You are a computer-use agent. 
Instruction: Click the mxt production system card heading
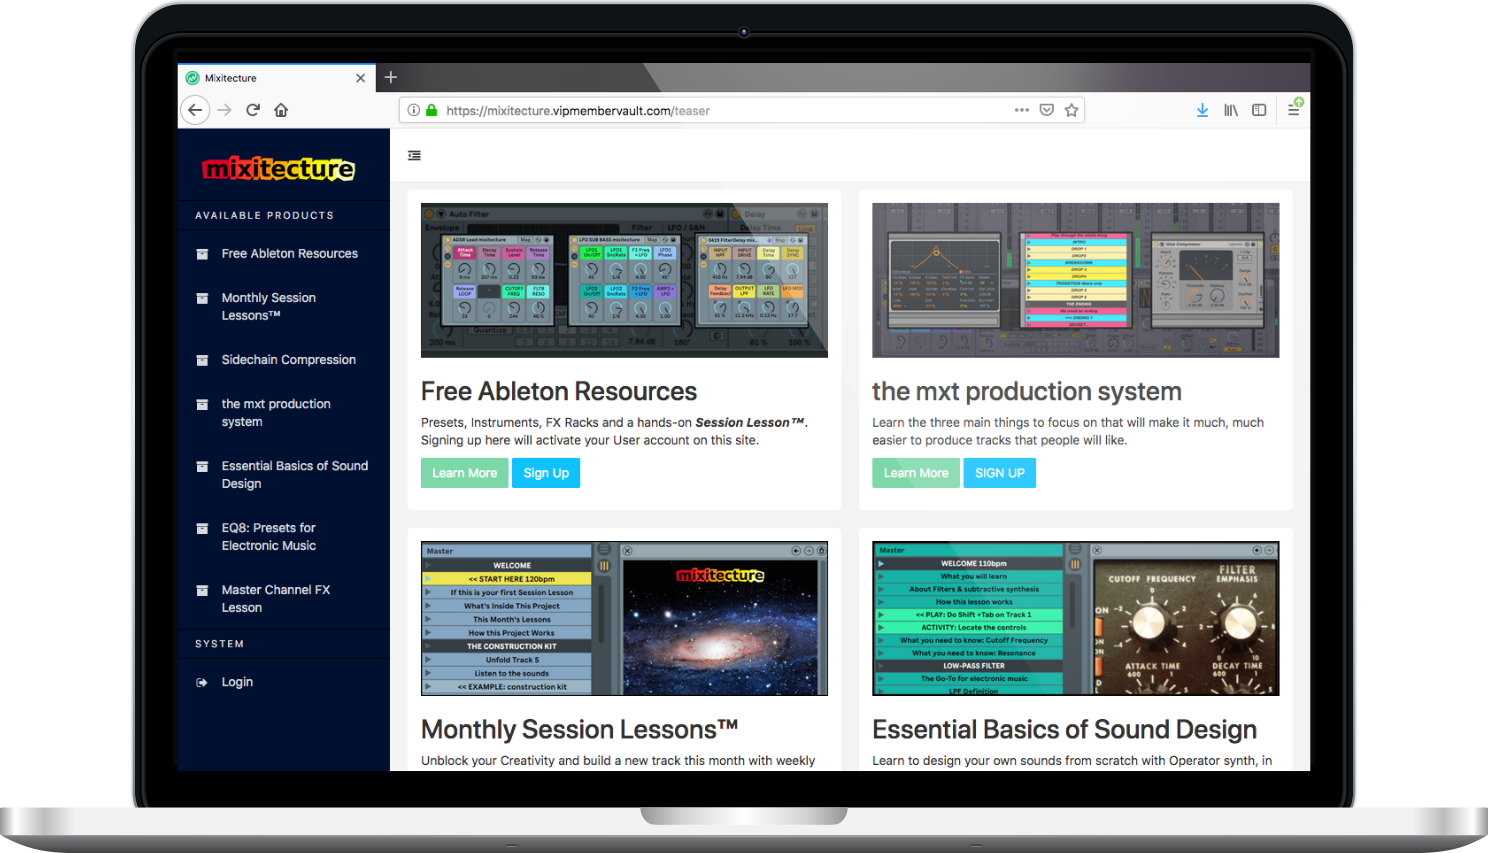[x=1027, y=391]
